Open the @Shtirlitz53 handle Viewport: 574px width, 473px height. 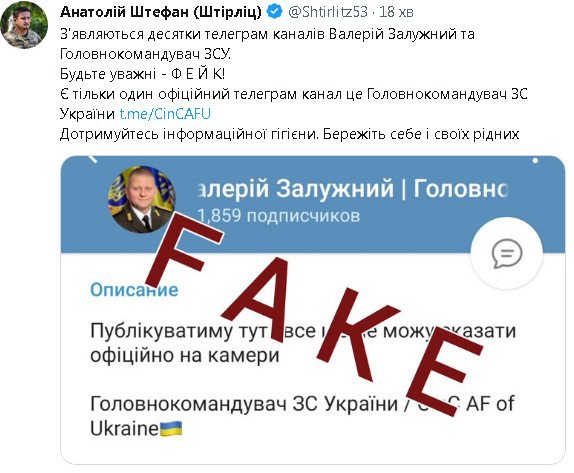coord(328,12)
